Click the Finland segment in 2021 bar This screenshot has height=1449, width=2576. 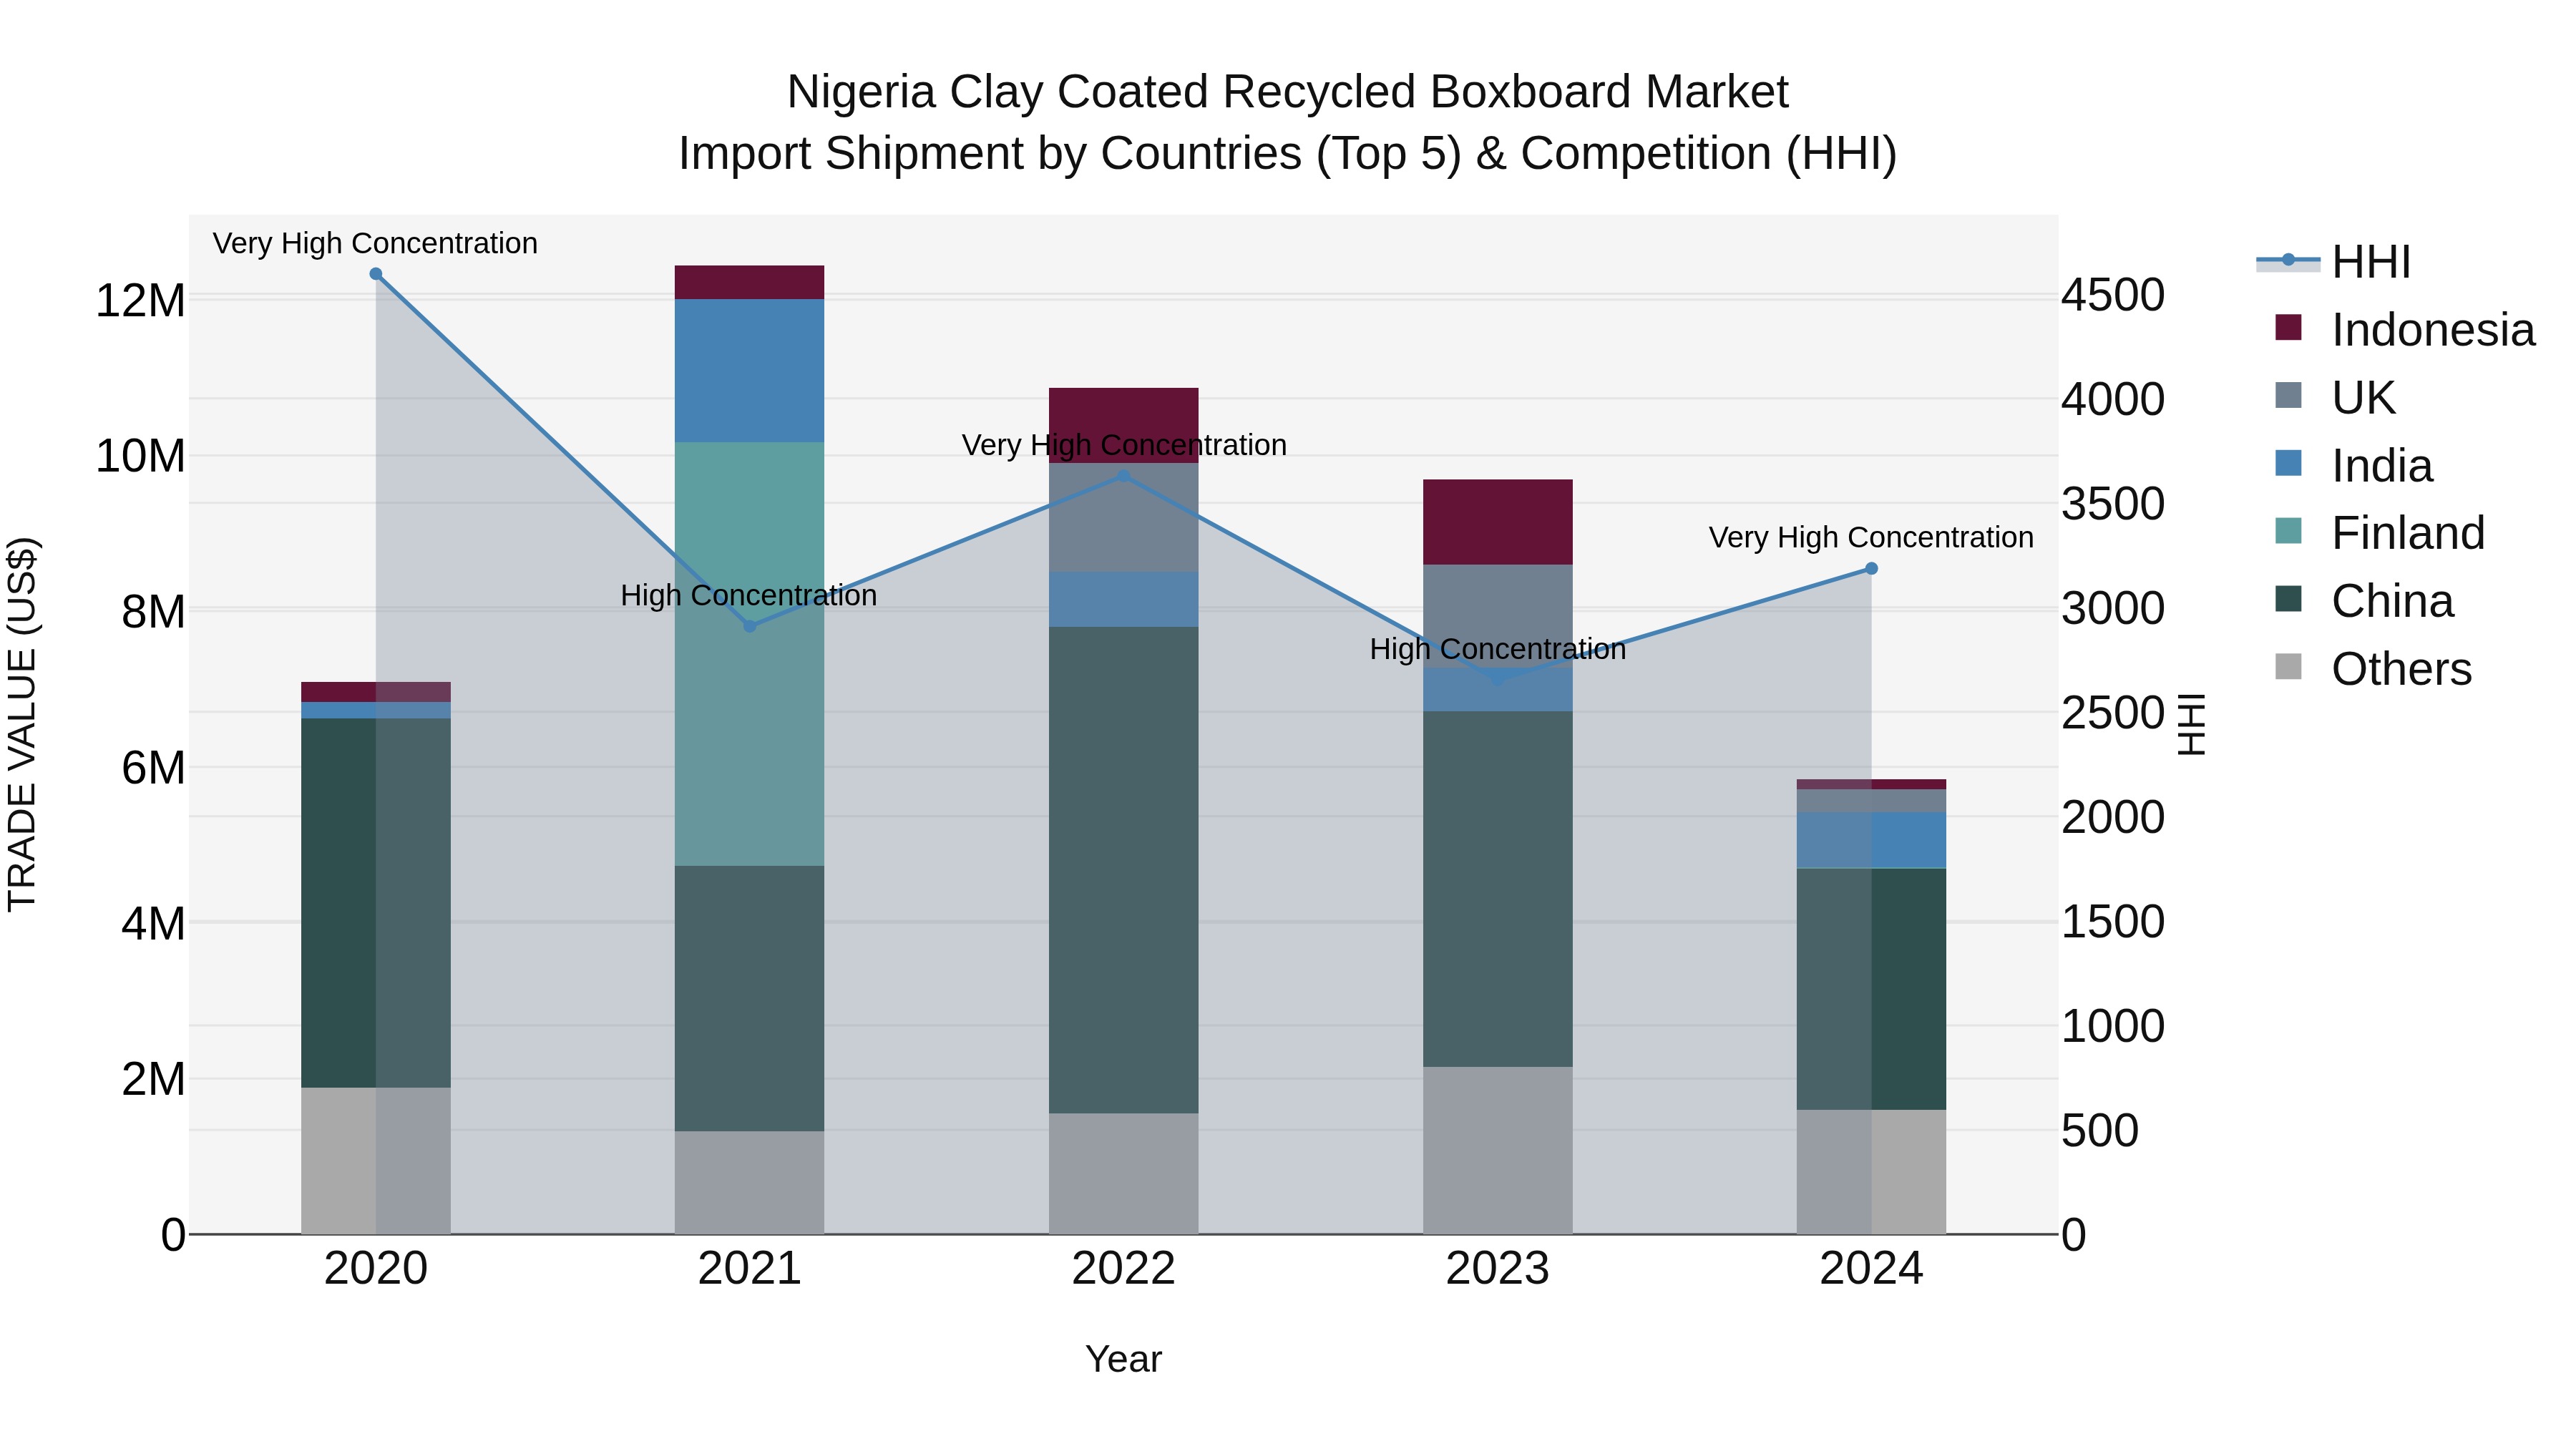click(x=750, y=654)
